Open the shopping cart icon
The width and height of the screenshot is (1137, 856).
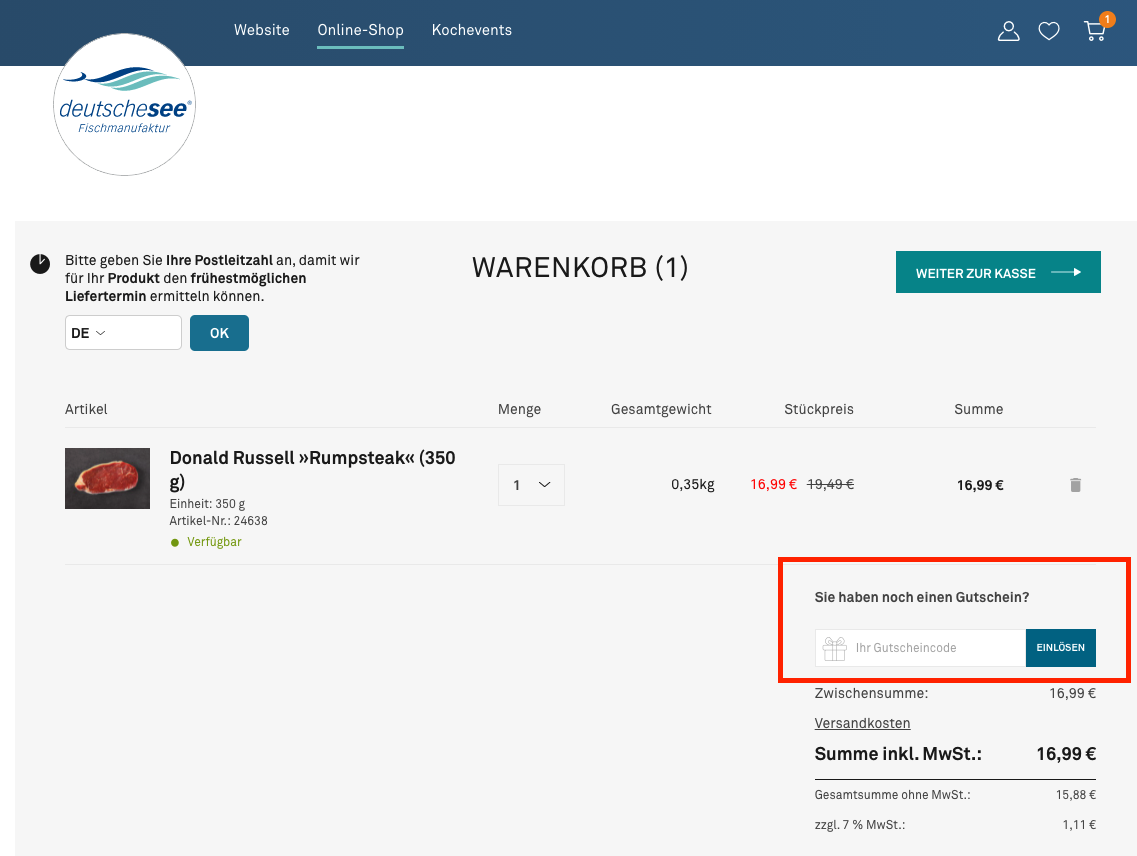click(x=1095, y=31)
